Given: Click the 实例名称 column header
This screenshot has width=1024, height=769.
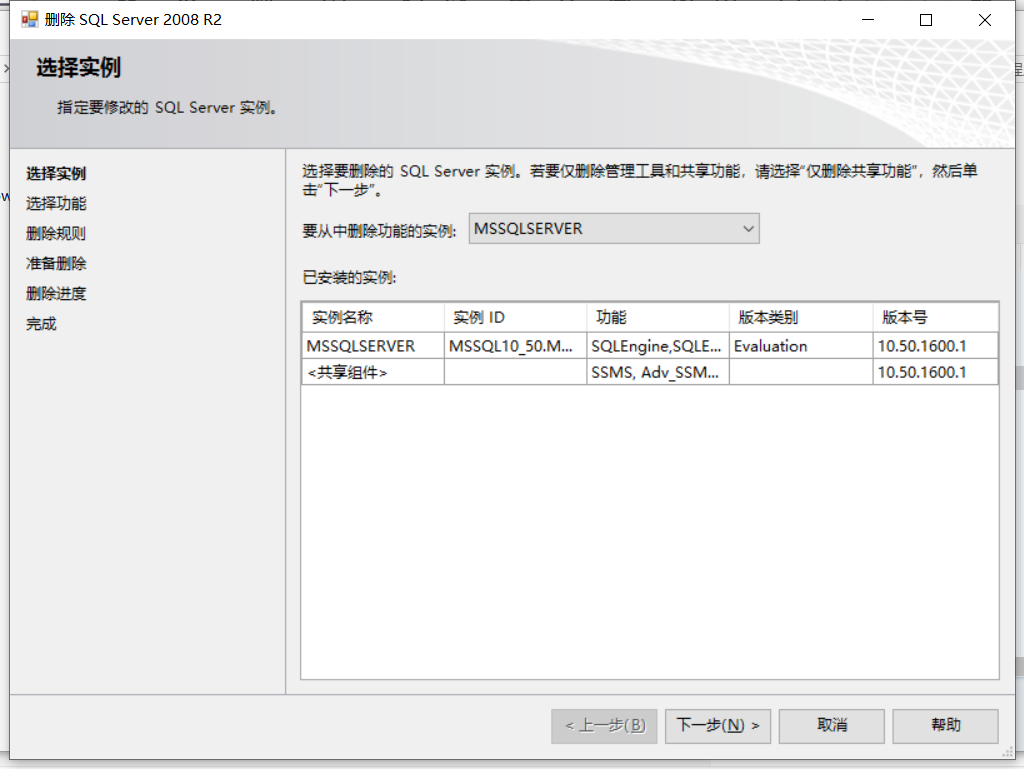Looking at the screenshot, I should point(373,317).
